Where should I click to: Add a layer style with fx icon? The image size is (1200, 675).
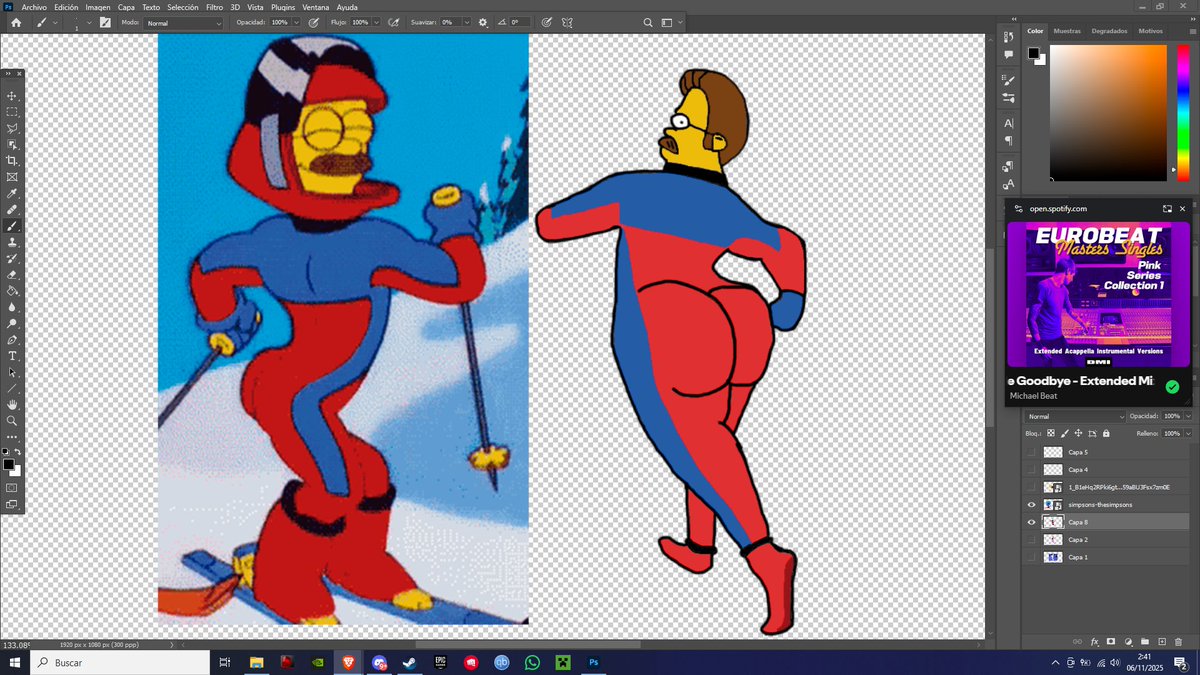coord(1095,641)
